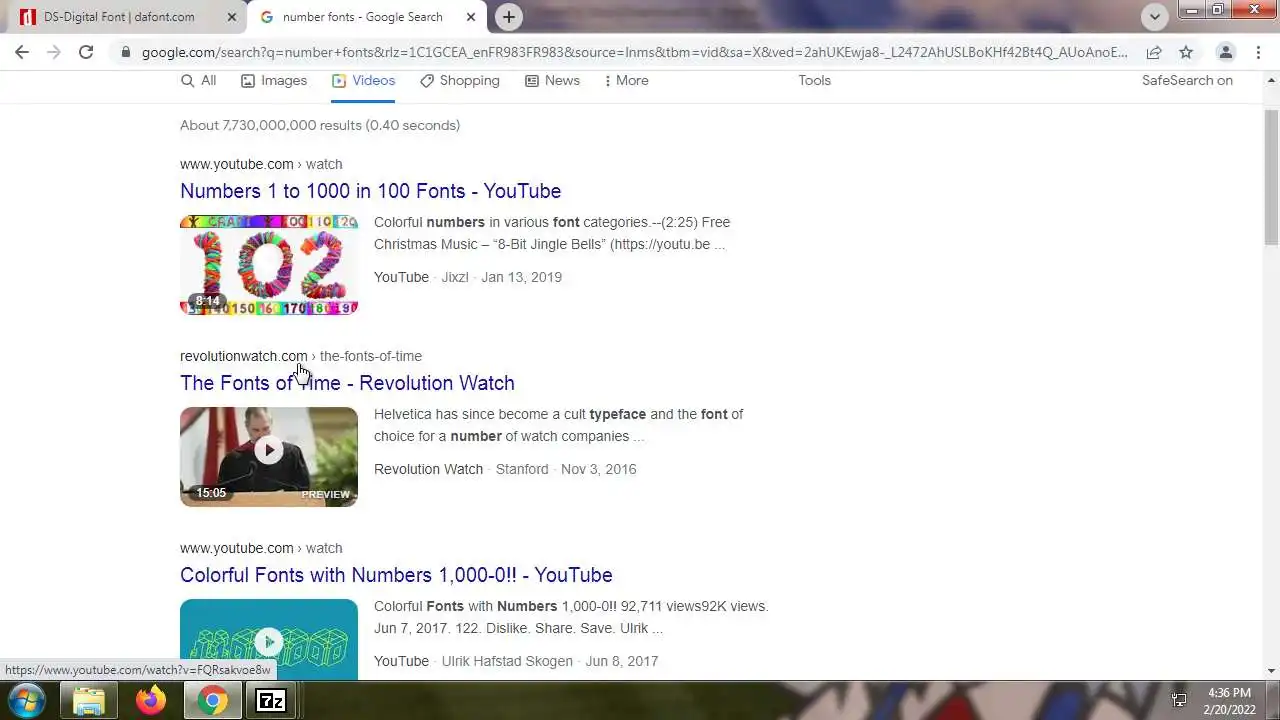
Task: Open the tab search dropdown arrow
Action: [x=1155, y=16]
